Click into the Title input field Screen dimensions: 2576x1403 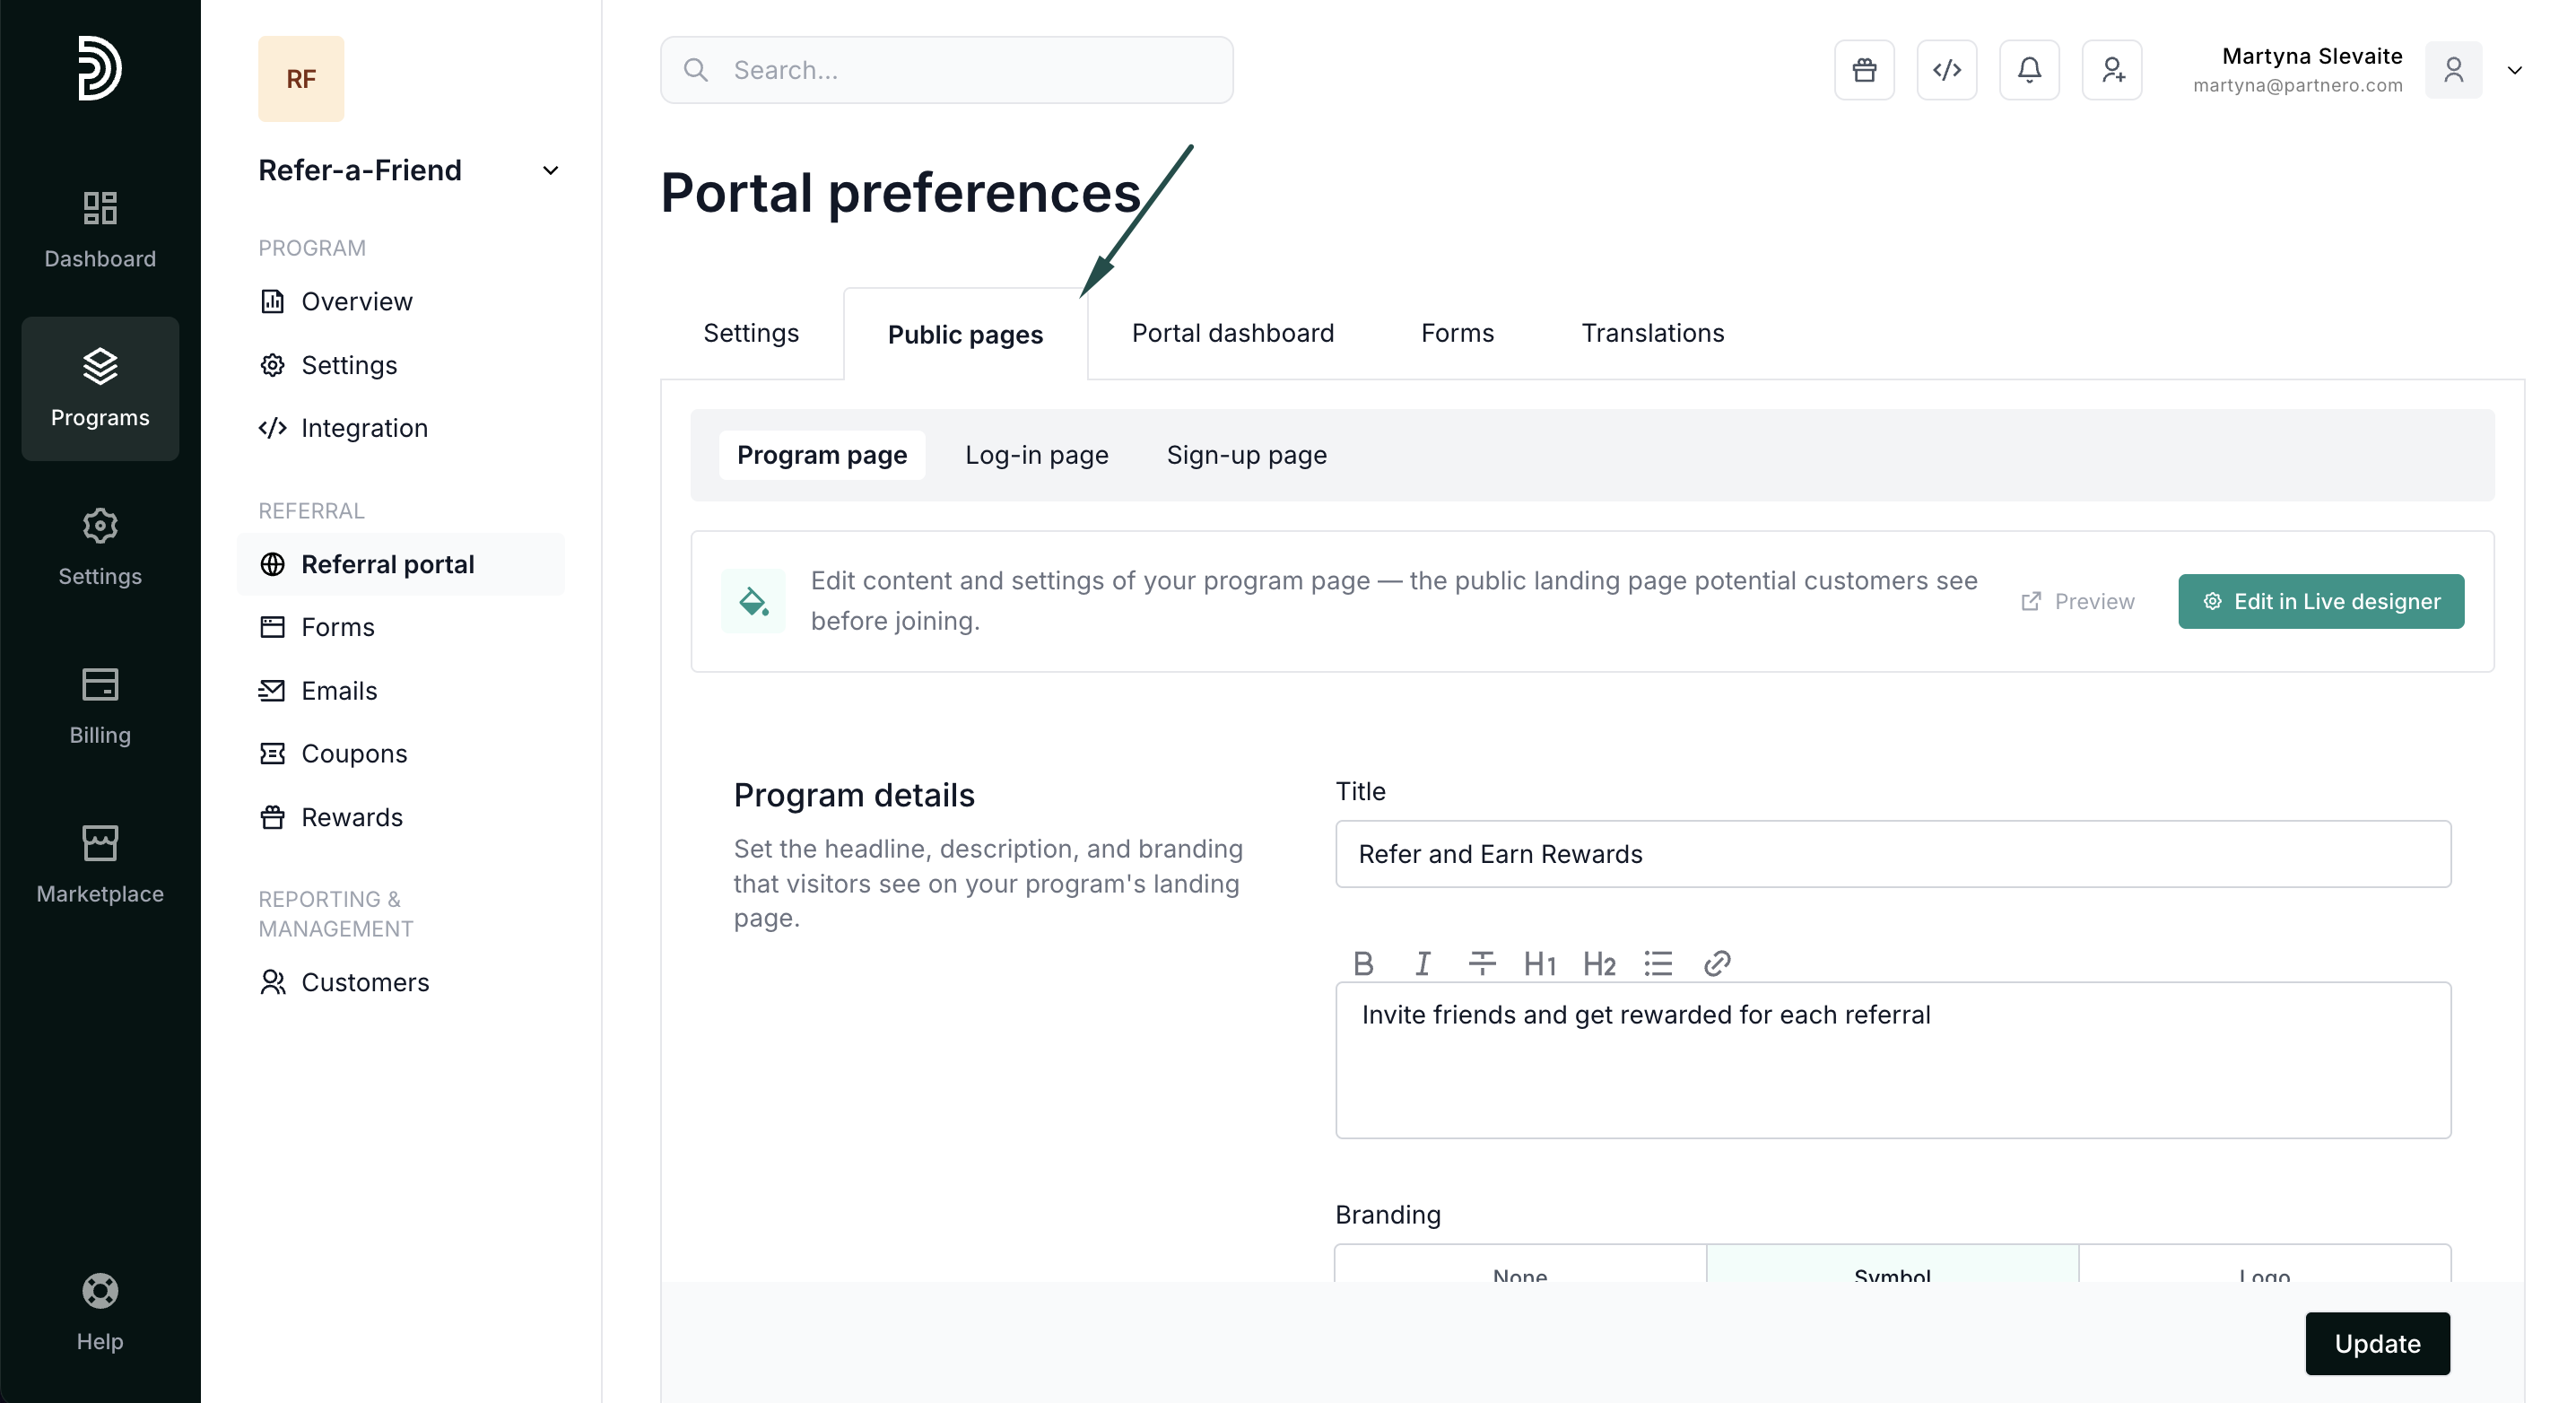tap(1892, 854)
